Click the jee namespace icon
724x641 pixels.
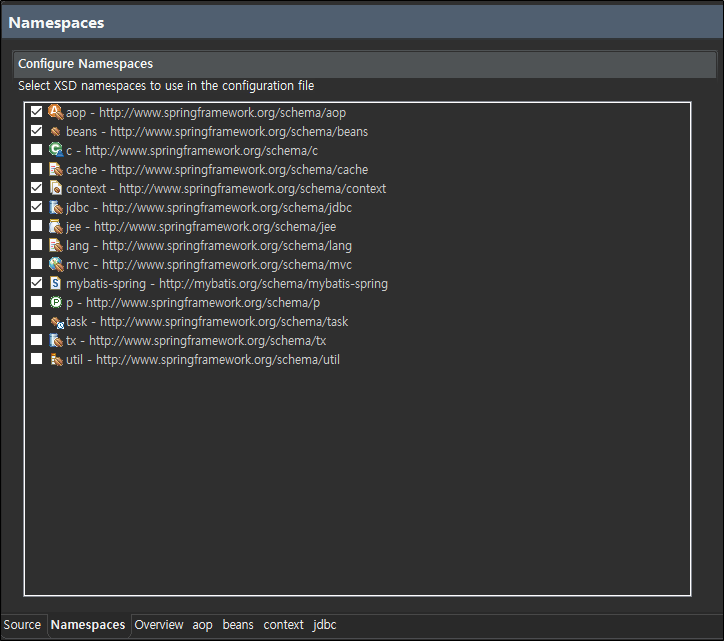coord(55,226)
